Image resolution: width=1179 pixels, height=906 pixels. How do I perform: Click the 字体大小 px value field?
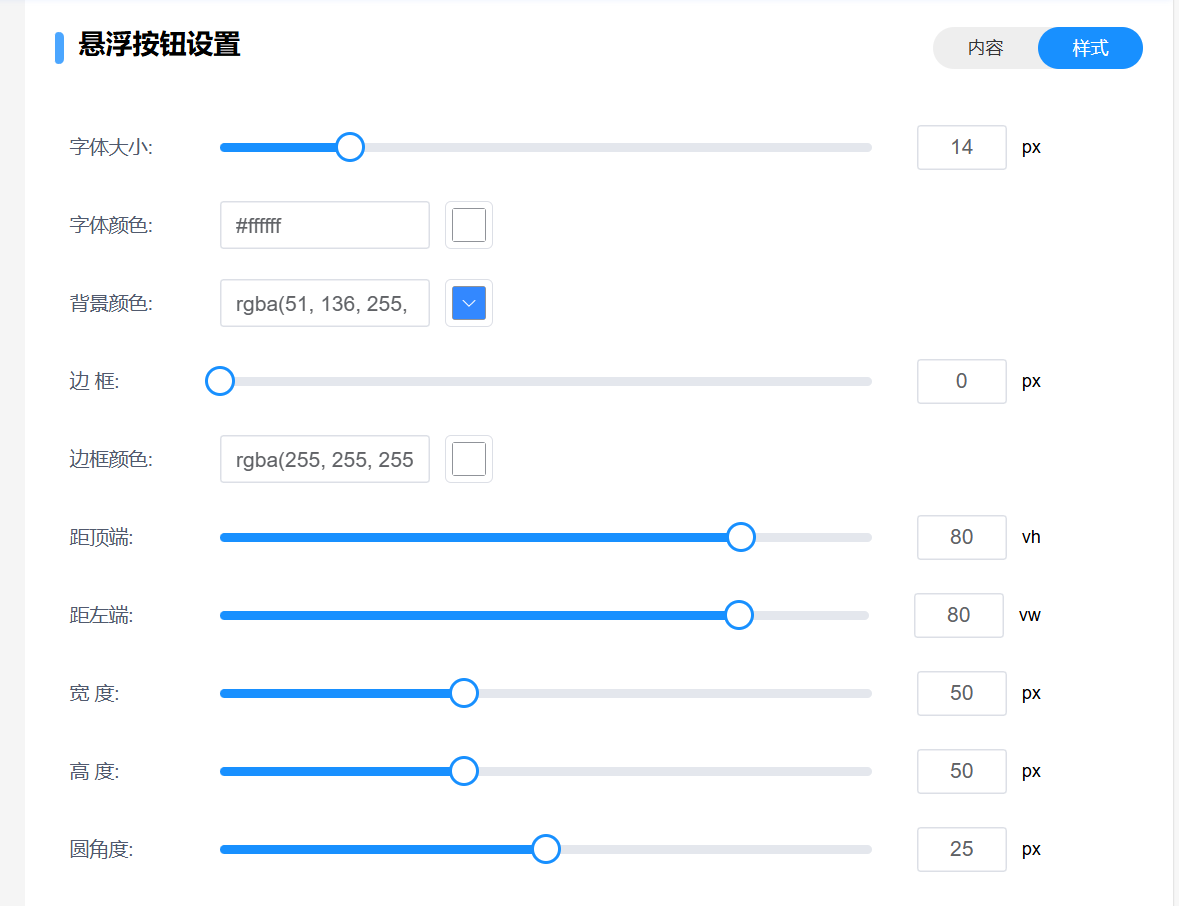coord(961,147)
